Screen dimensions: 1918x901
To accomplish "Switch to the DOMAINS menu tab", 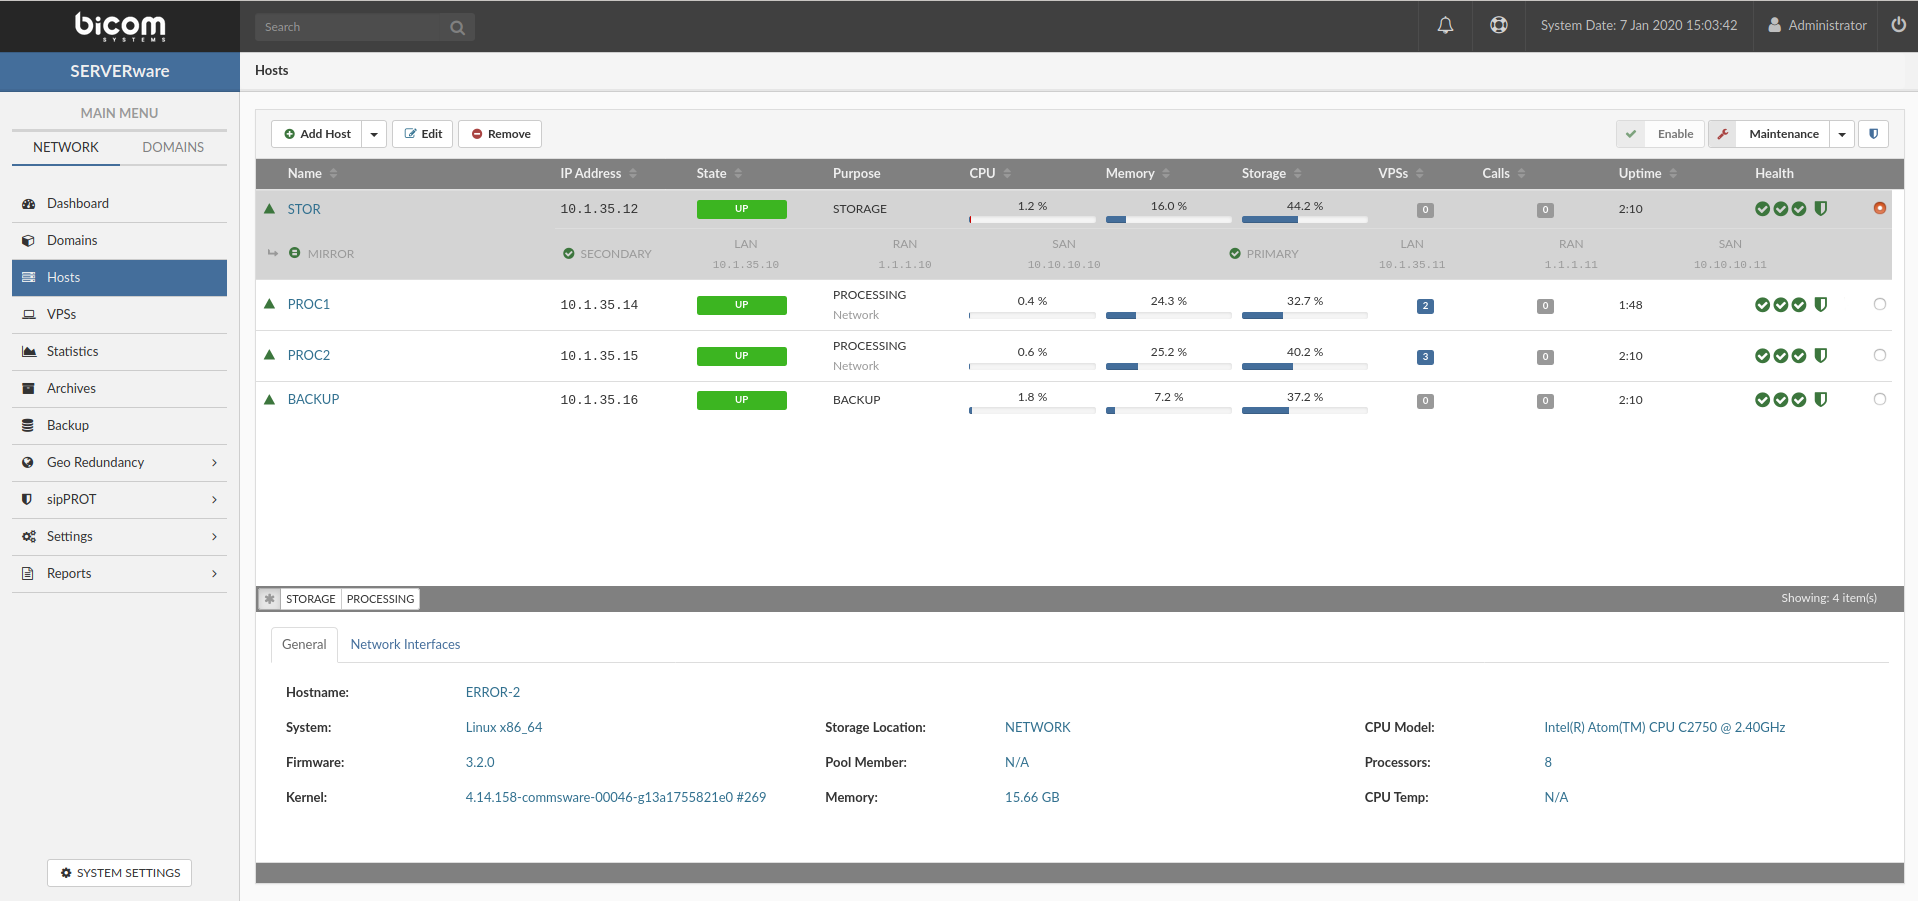I will 172,147.
